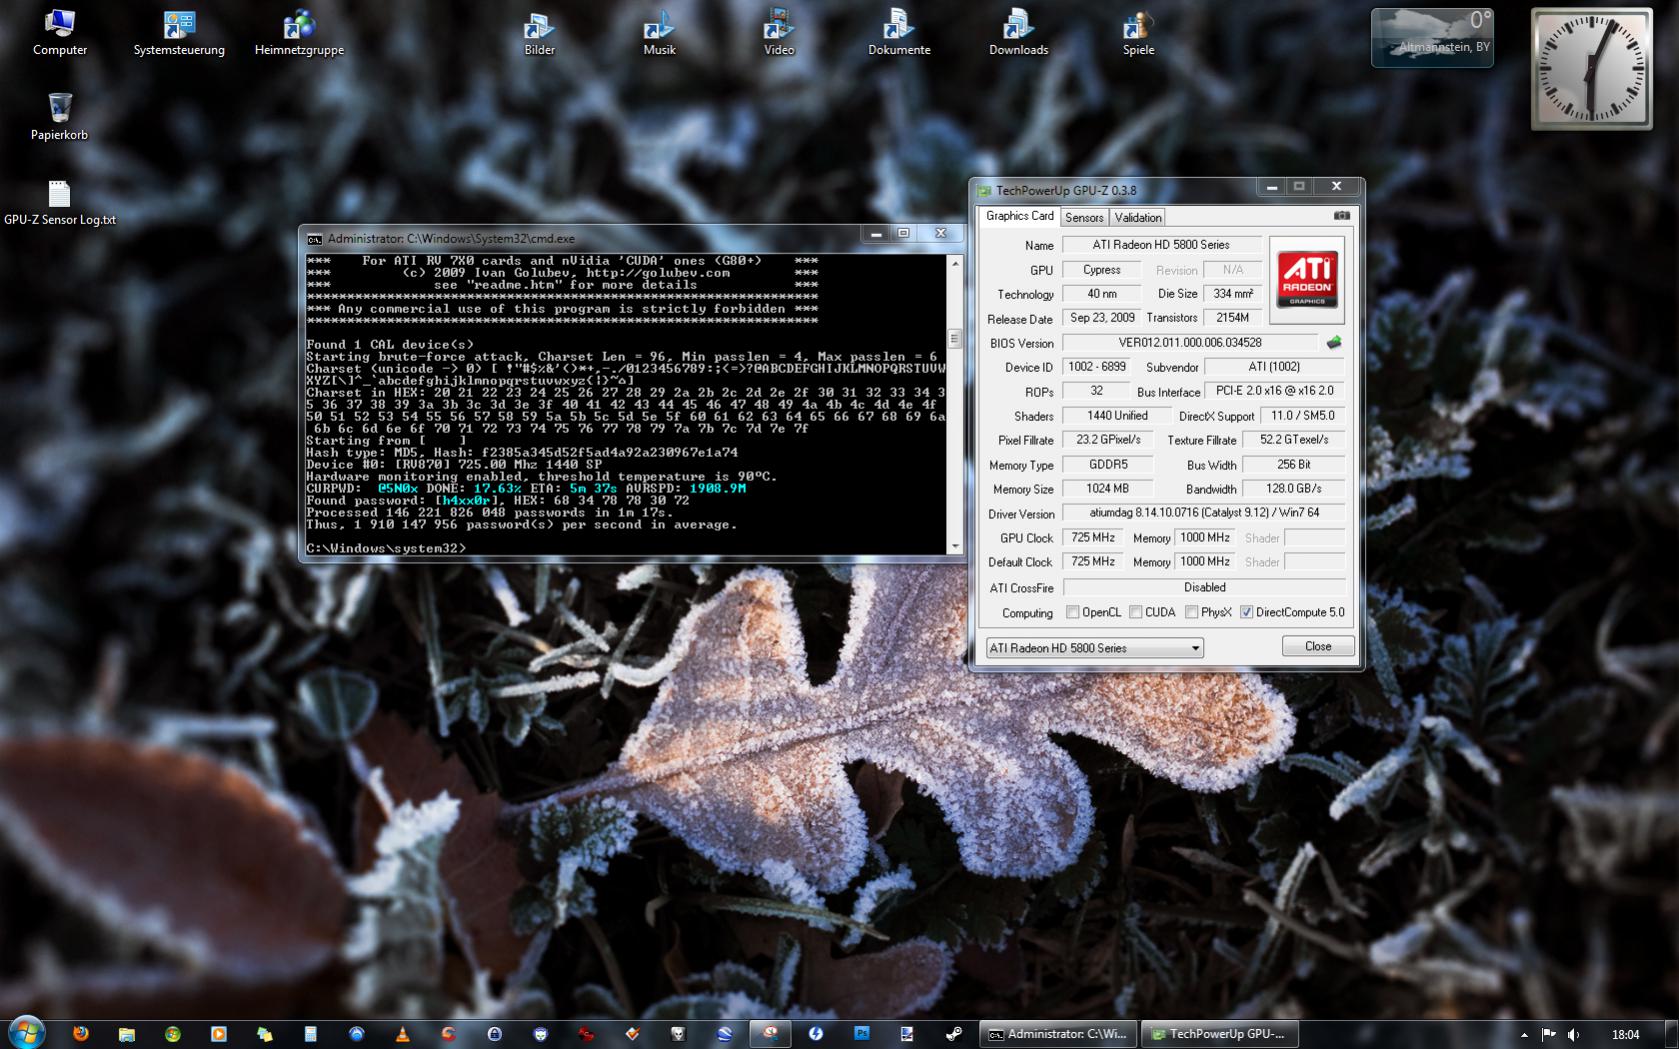The image size is (1679, 1049).
Task: Click the BIOS Version value field
Action: pos(1190,343)
